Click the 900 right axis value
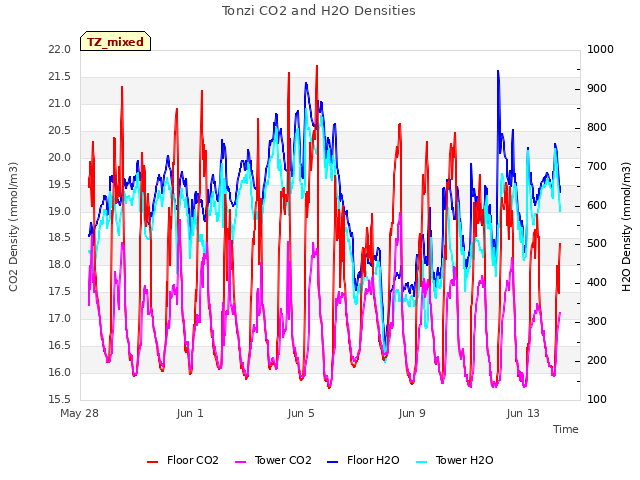Image resolution: width=640 pixels, height=480 pixels. [x=597, y=89]
